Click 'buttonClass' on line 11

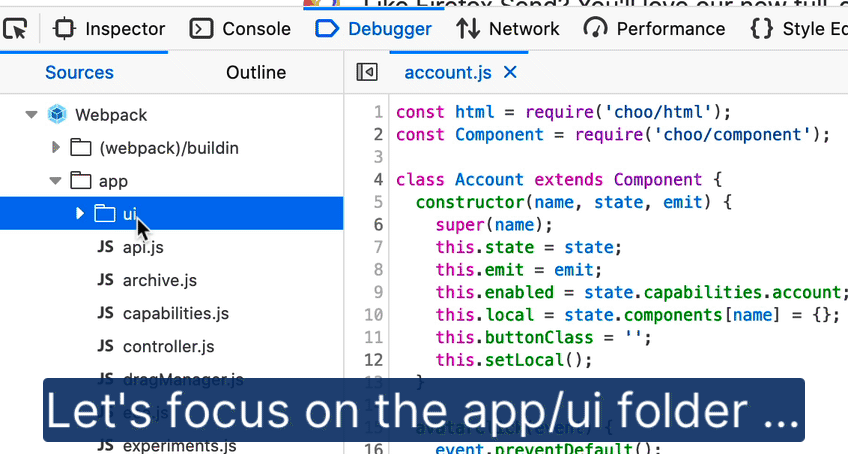pyautogui.click(x=539, y=337)
